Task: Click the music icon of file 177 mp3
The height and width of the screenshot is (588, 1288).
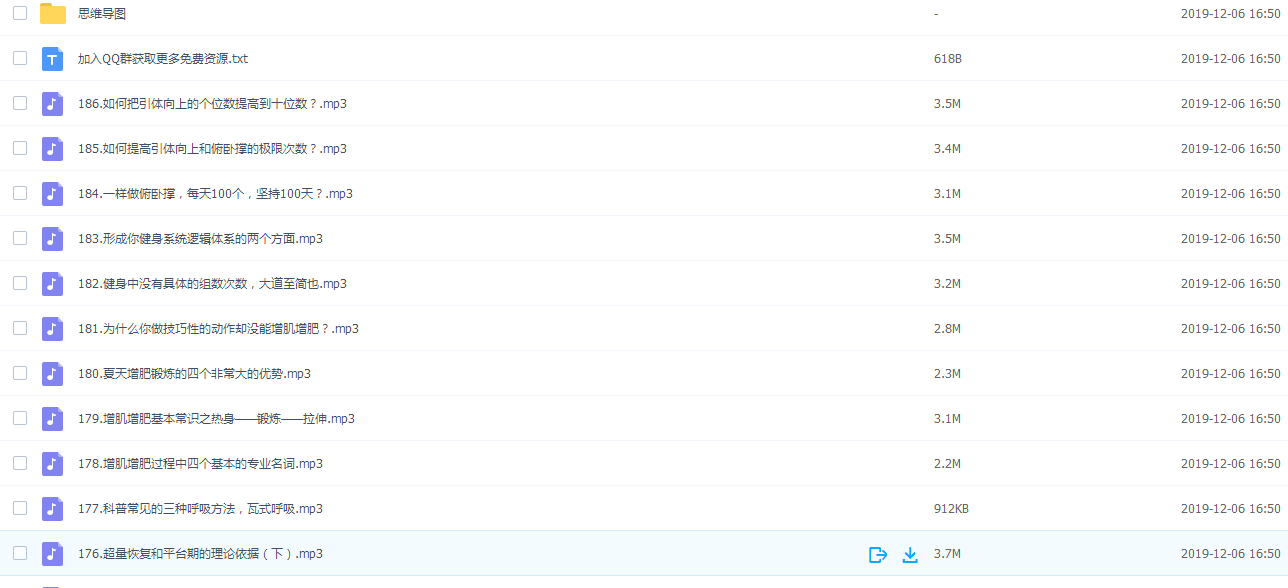Action: click(53, 509)
